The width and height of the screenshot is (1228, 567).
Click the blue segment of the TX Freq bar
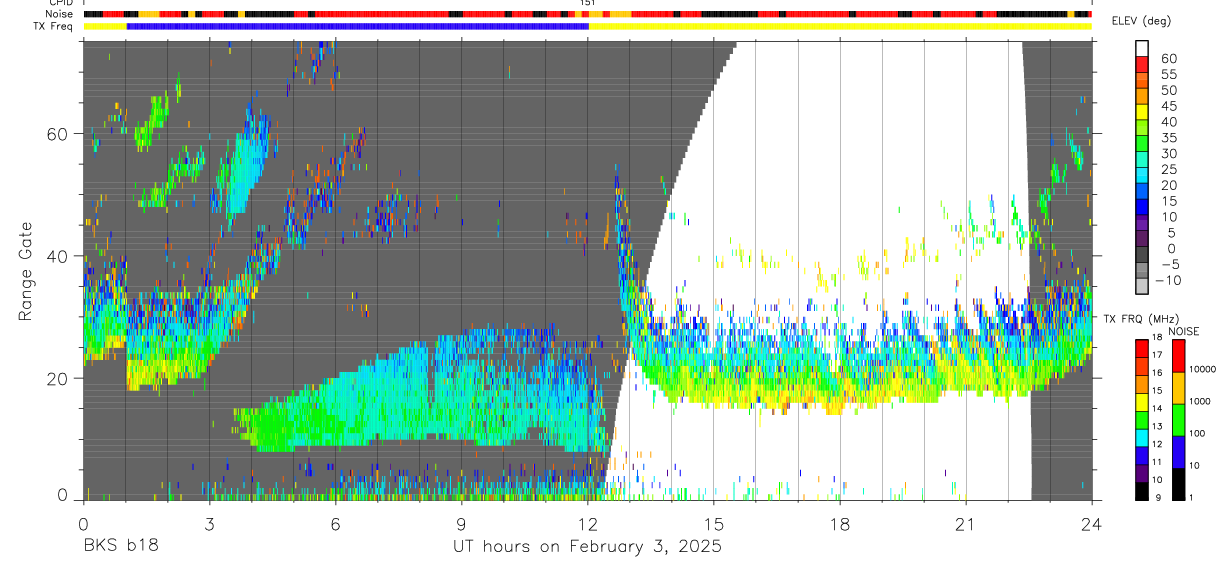tap(357, 26)
